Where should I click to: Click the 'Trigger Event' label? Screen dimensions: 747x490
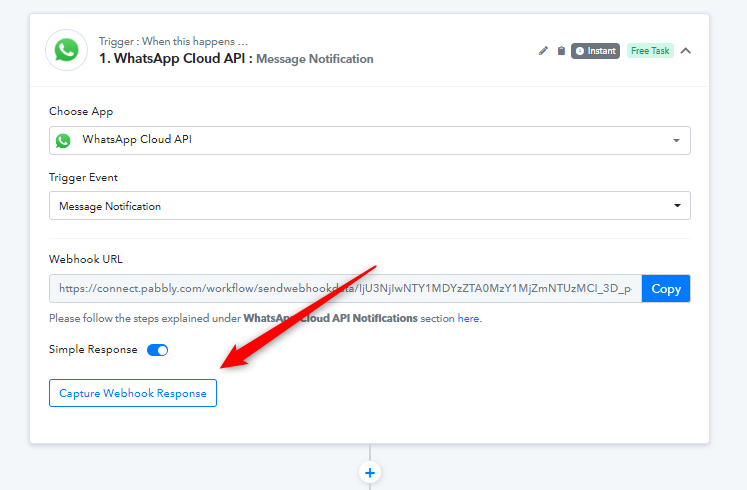pyautogui.click(x=83, y=178)
